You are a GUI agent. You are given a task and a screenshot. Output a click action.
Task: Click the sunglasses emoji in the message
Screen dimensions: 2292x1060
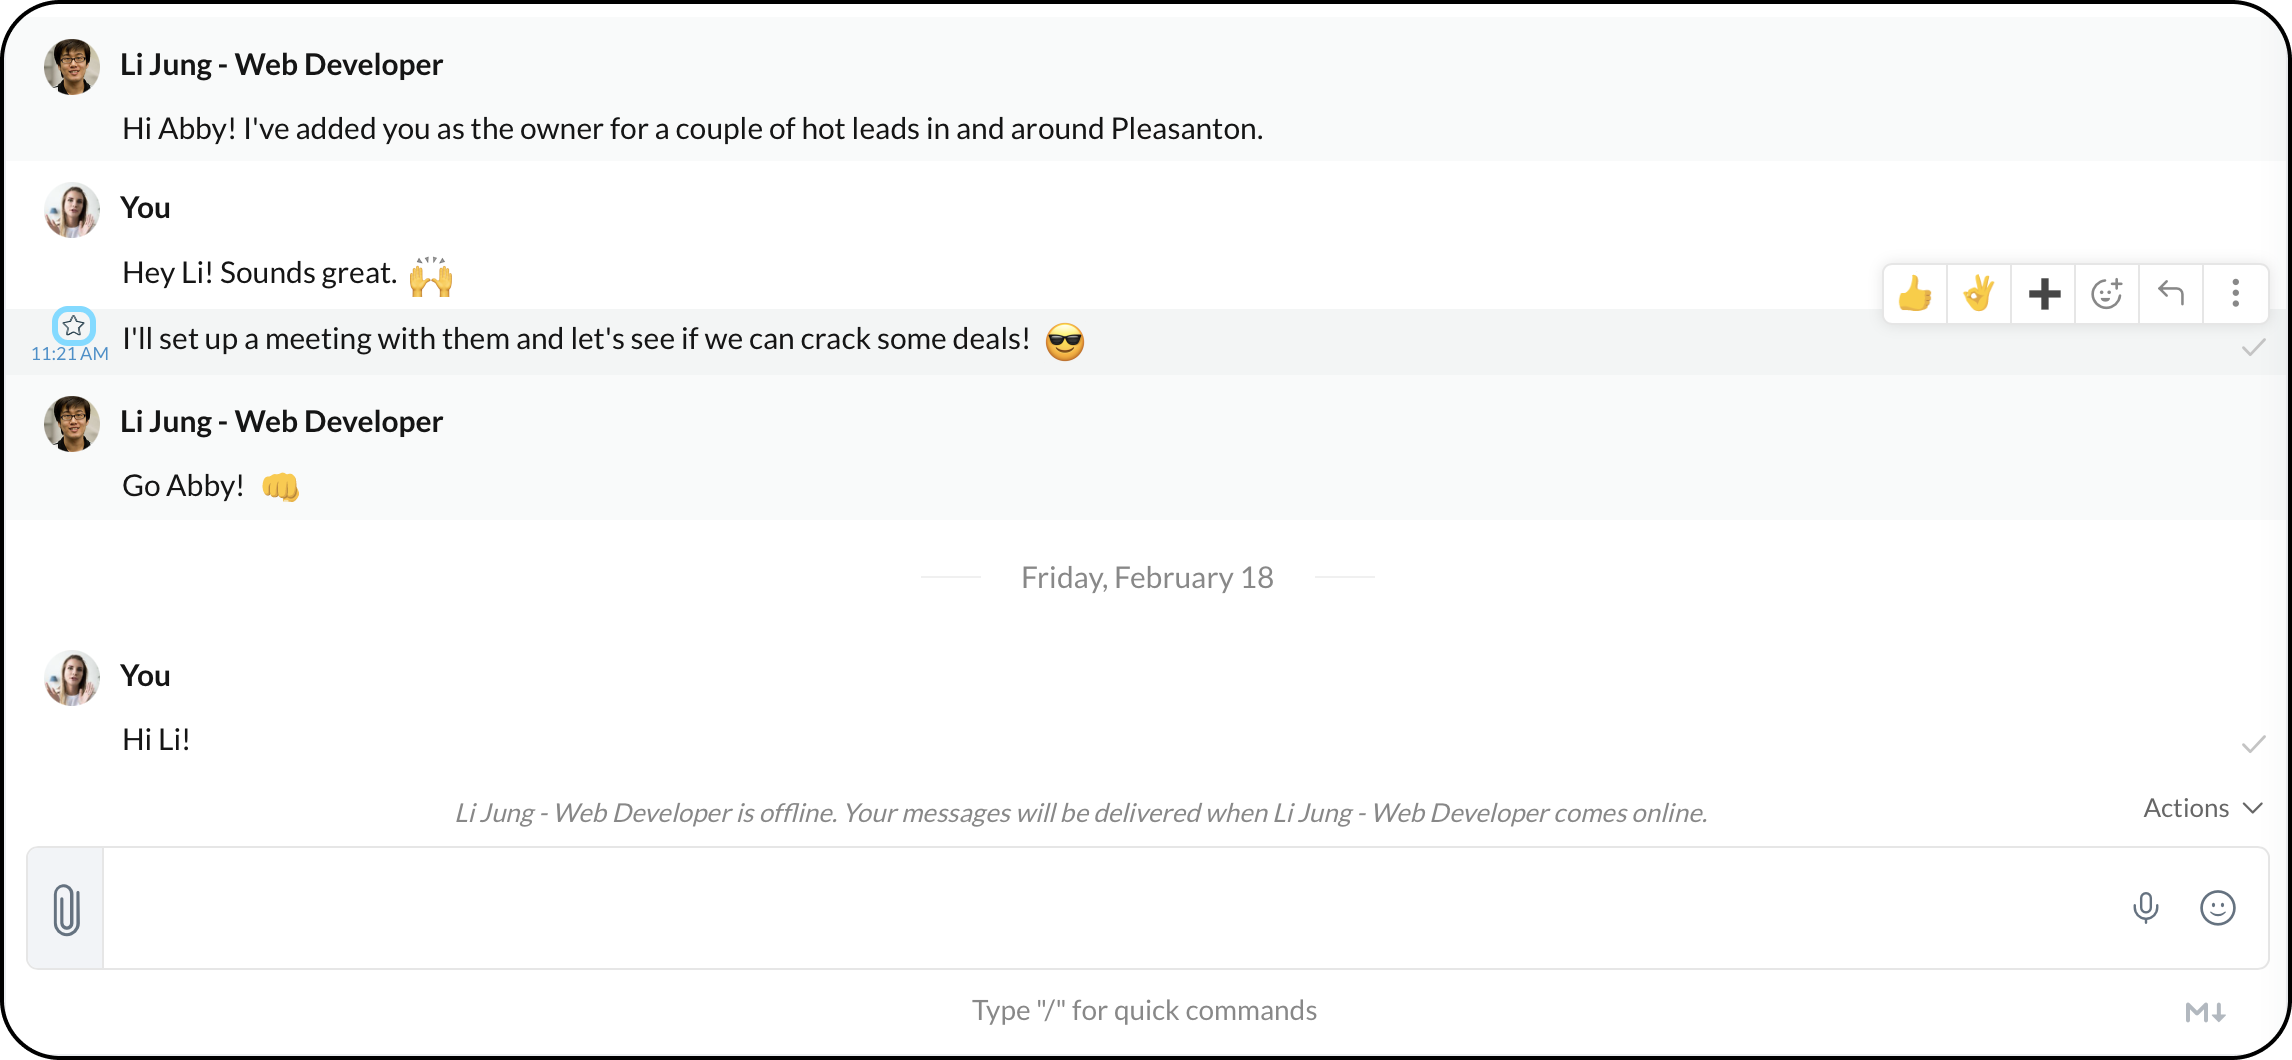[x=1064, y=342]
